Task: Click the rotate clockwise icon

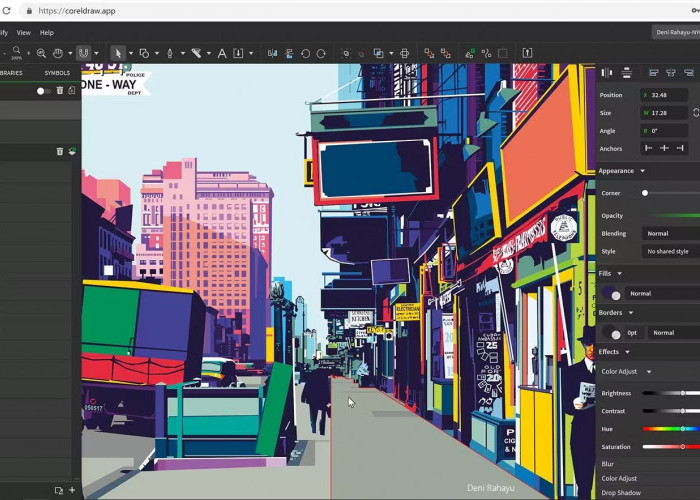Action: coord(321,53)
